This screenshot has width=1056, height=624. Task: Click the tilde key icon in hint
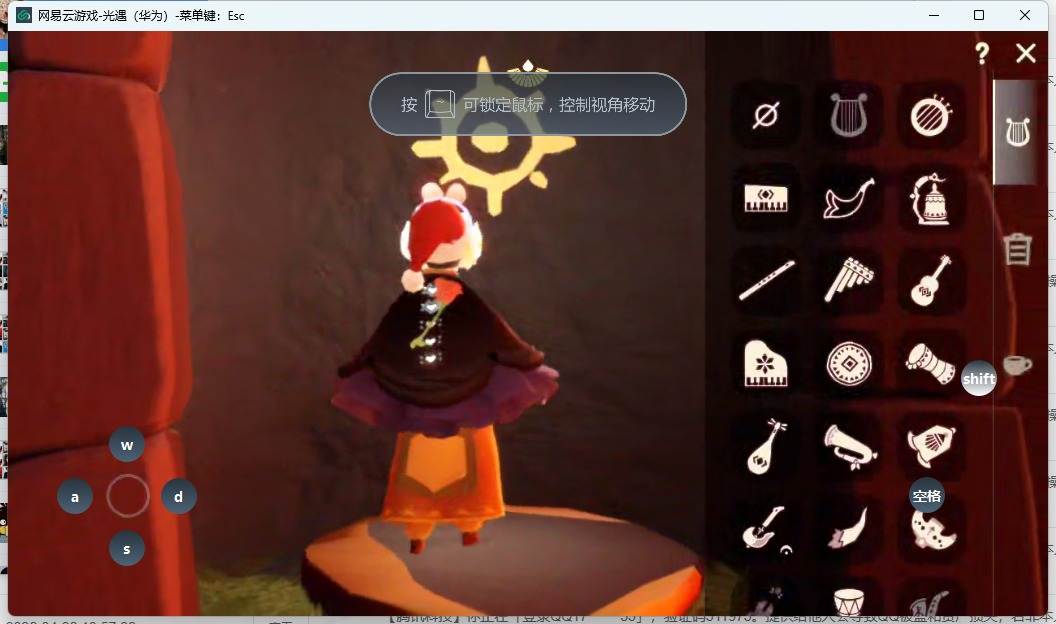(x=440, y=104)
